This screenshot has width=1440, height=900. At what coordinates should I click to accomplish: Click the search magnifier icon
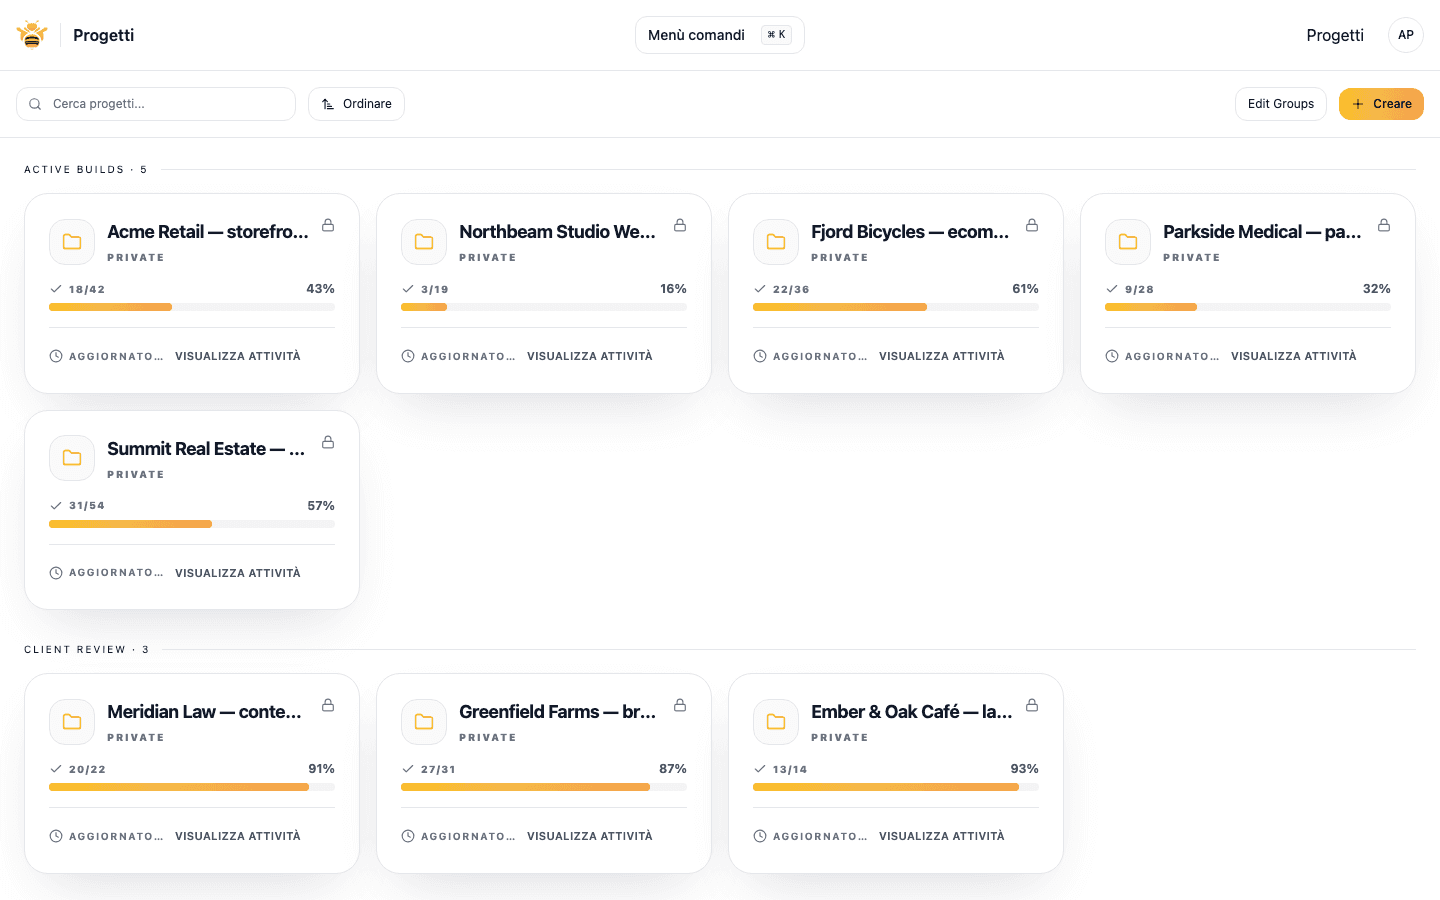[x=35, y=104]
